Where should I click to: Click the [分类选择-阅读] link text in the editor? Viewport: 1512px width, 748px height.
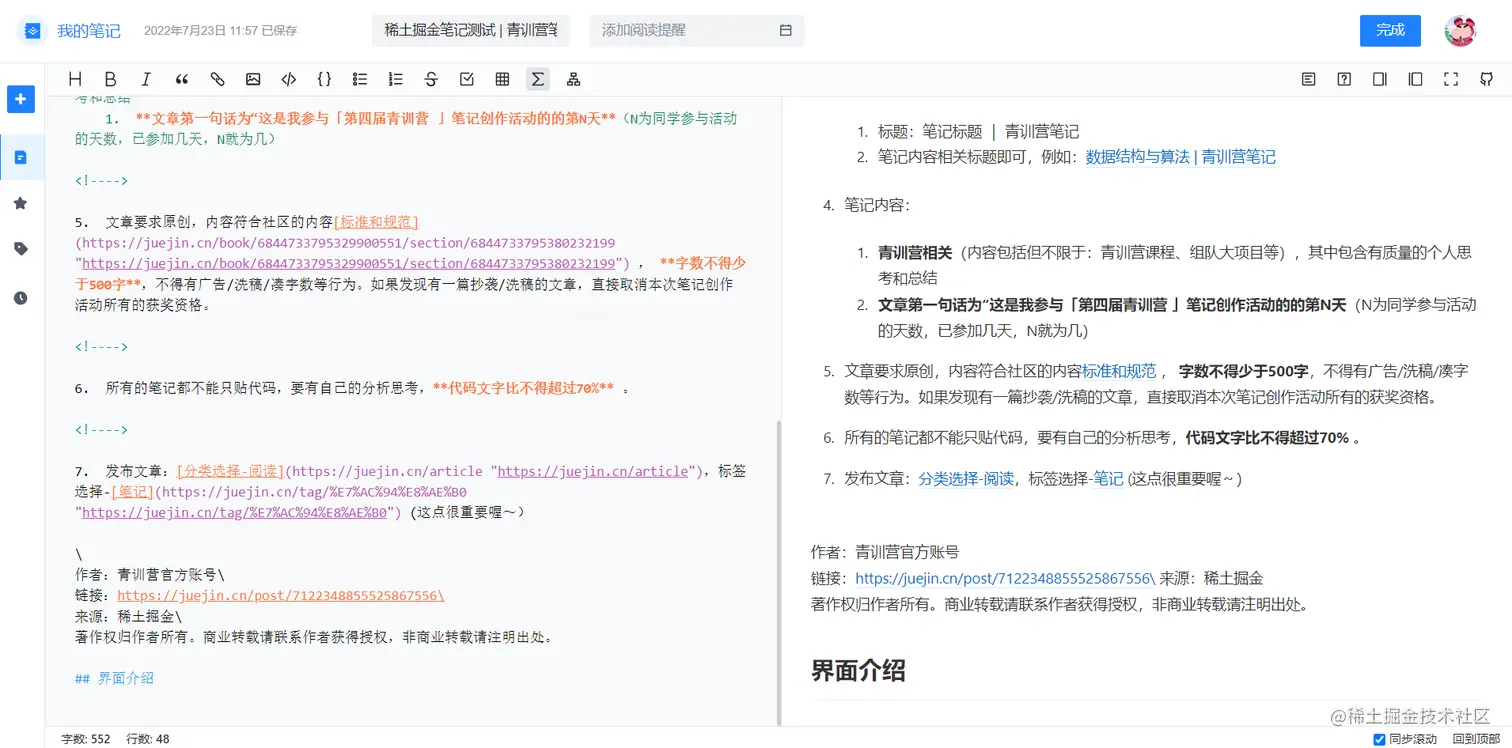coord(231,471)
